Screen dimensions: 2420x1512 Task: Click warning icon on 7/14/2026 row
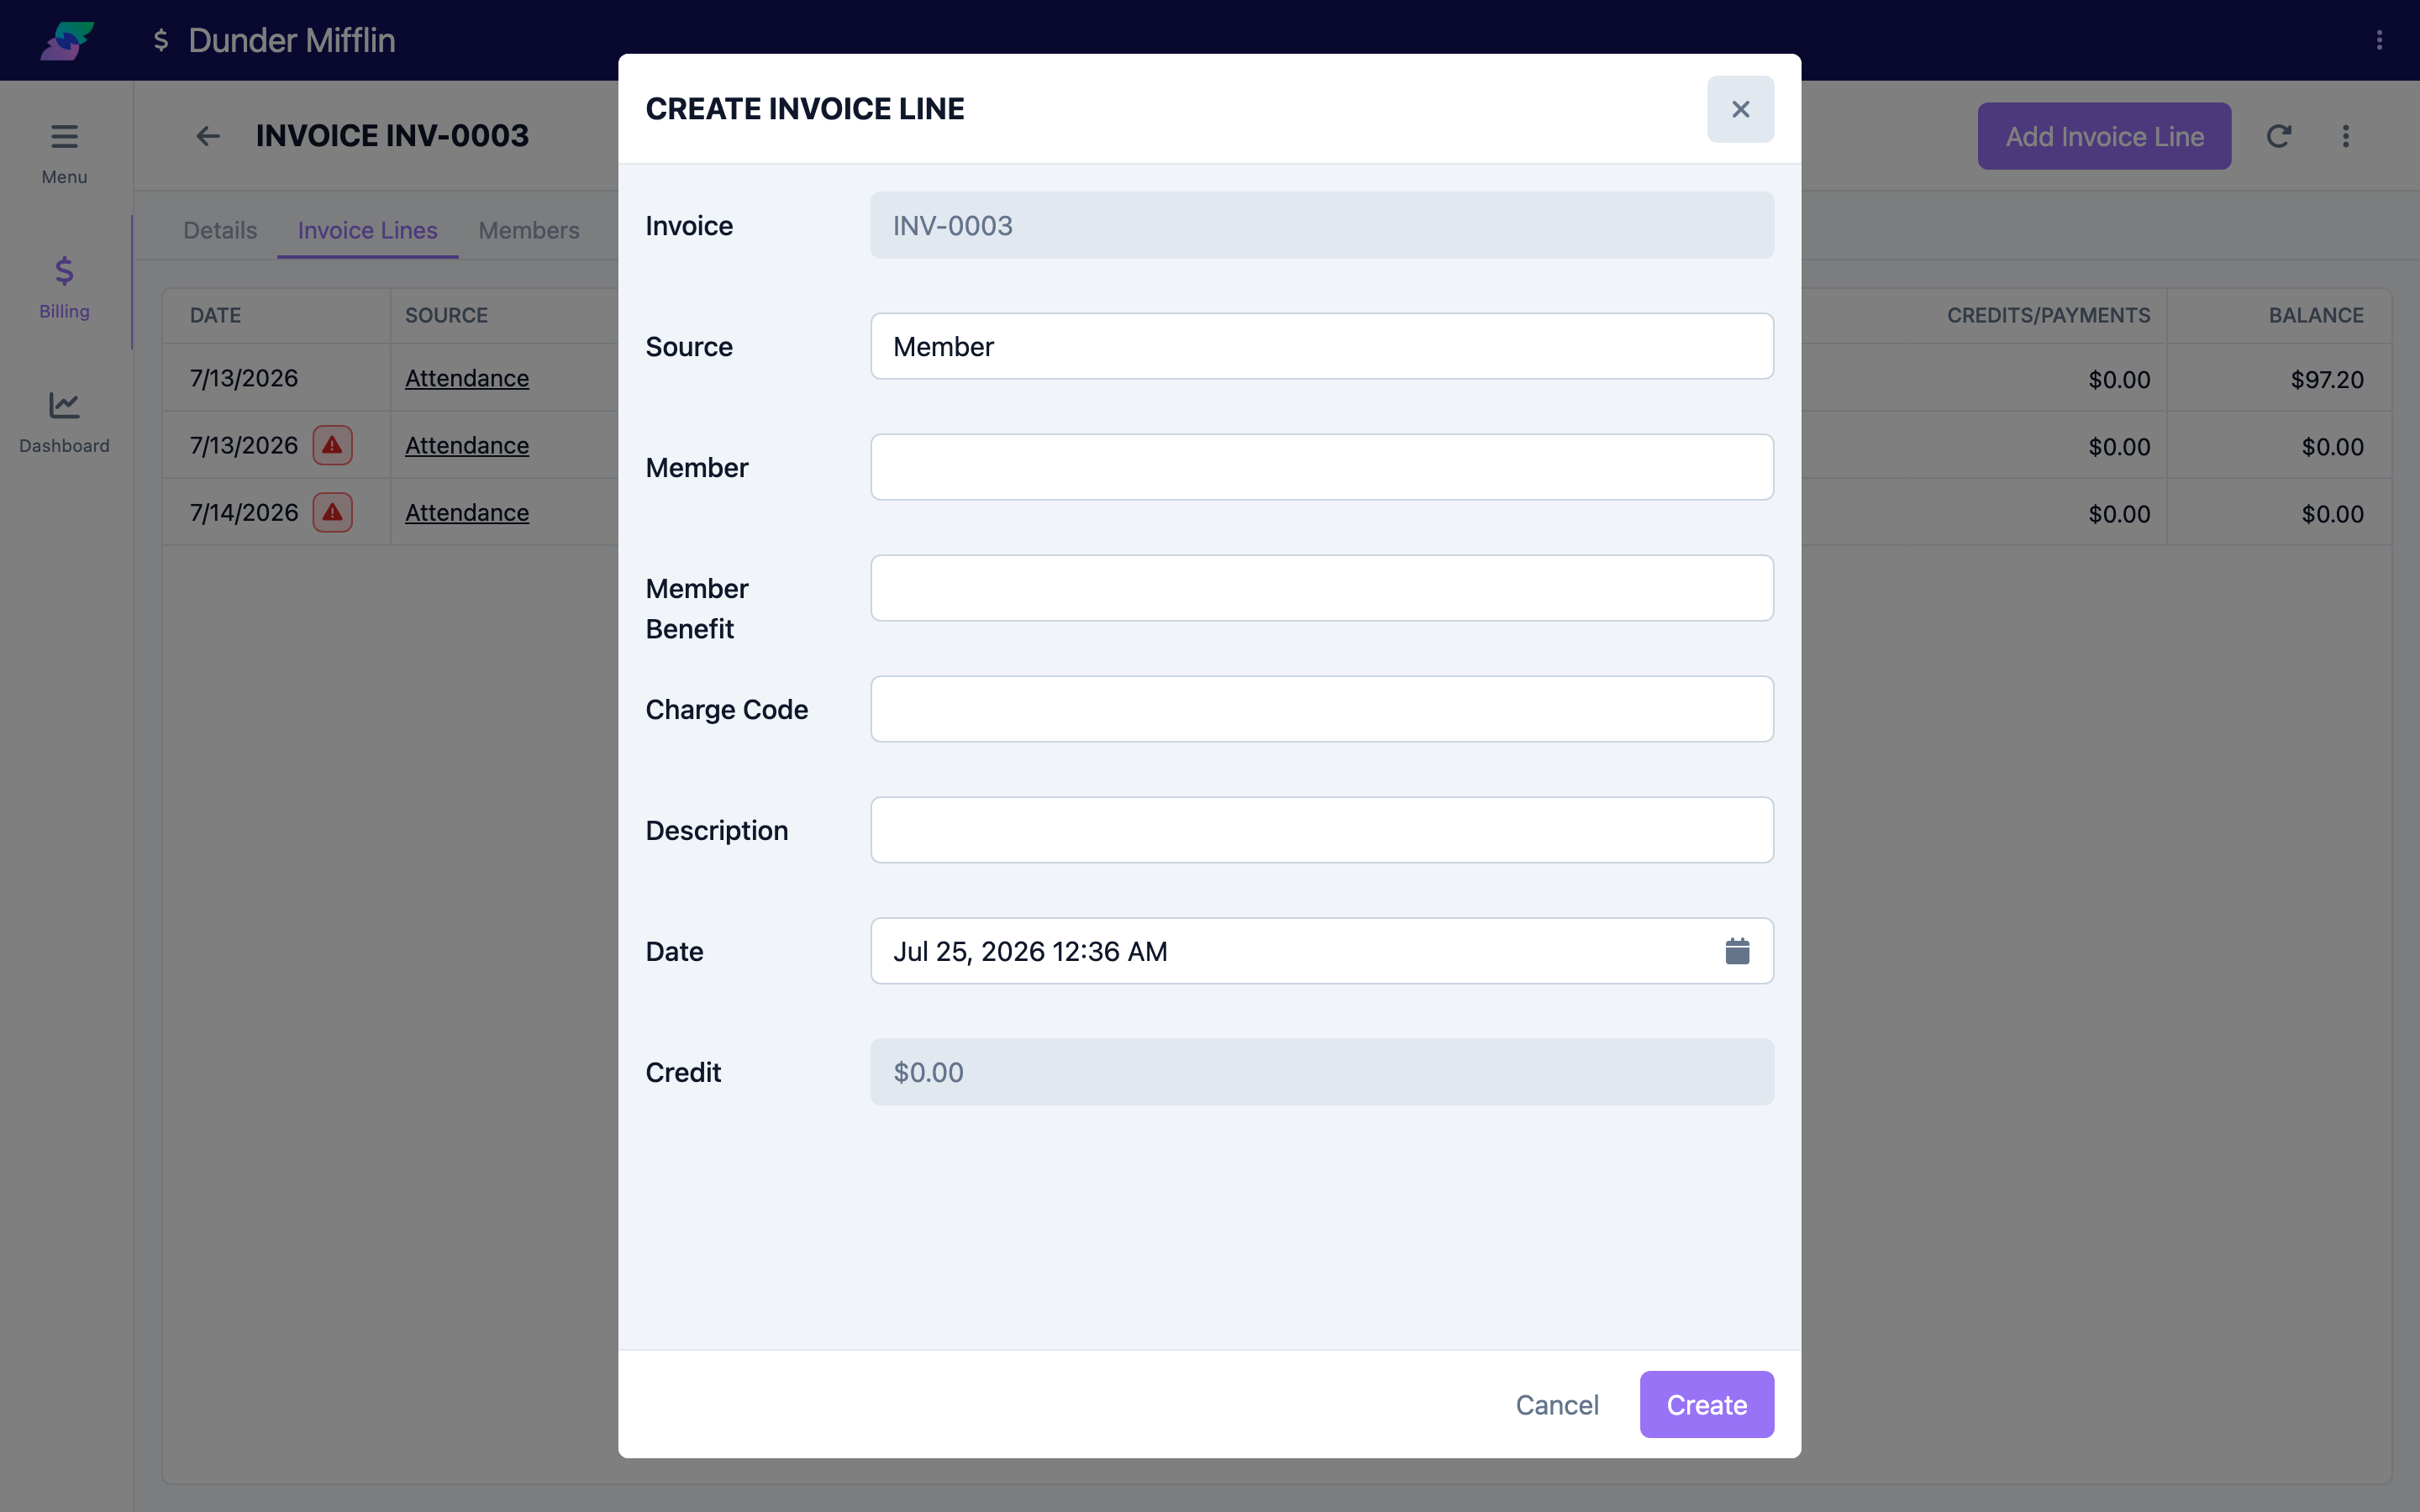pyautogui.click(x=333, y=512)
